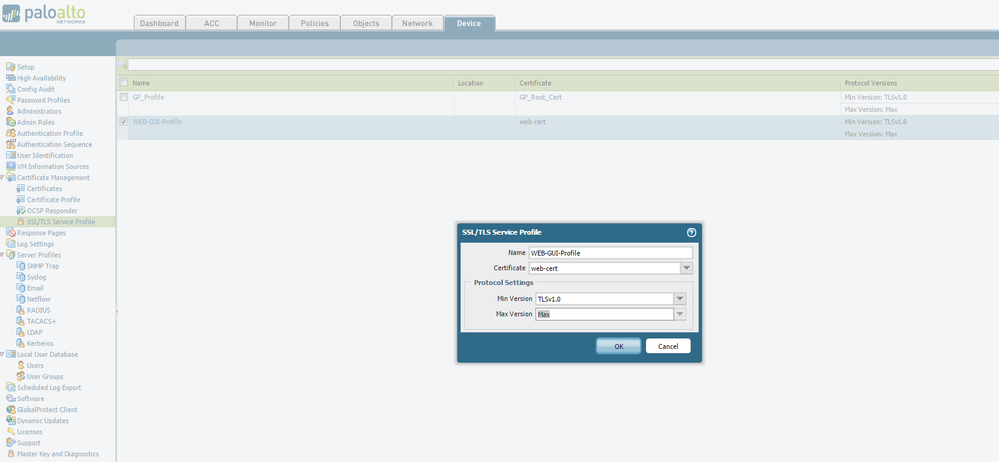Click the Email server profile icon
This screenshot has width=999, height=462.
click(21, 288)
